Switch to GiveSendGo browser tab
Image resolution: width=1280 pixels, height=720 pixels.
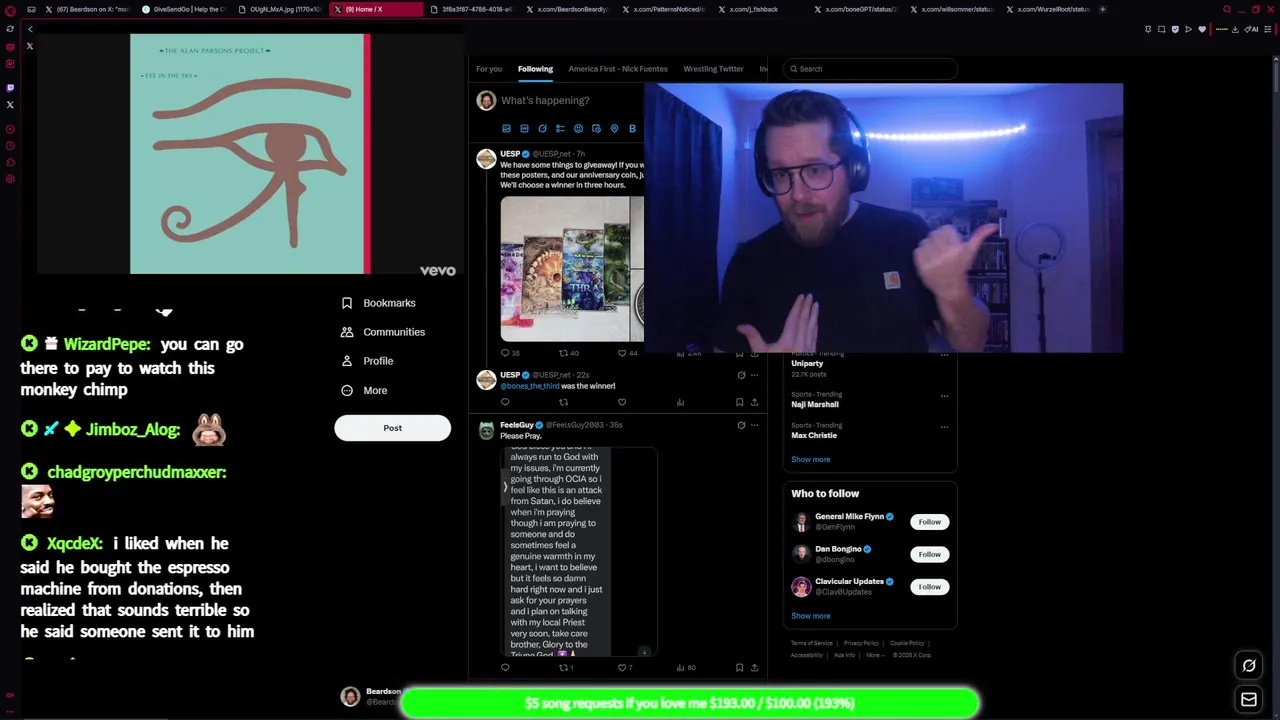pyautogui.click(x=184, y=9)
